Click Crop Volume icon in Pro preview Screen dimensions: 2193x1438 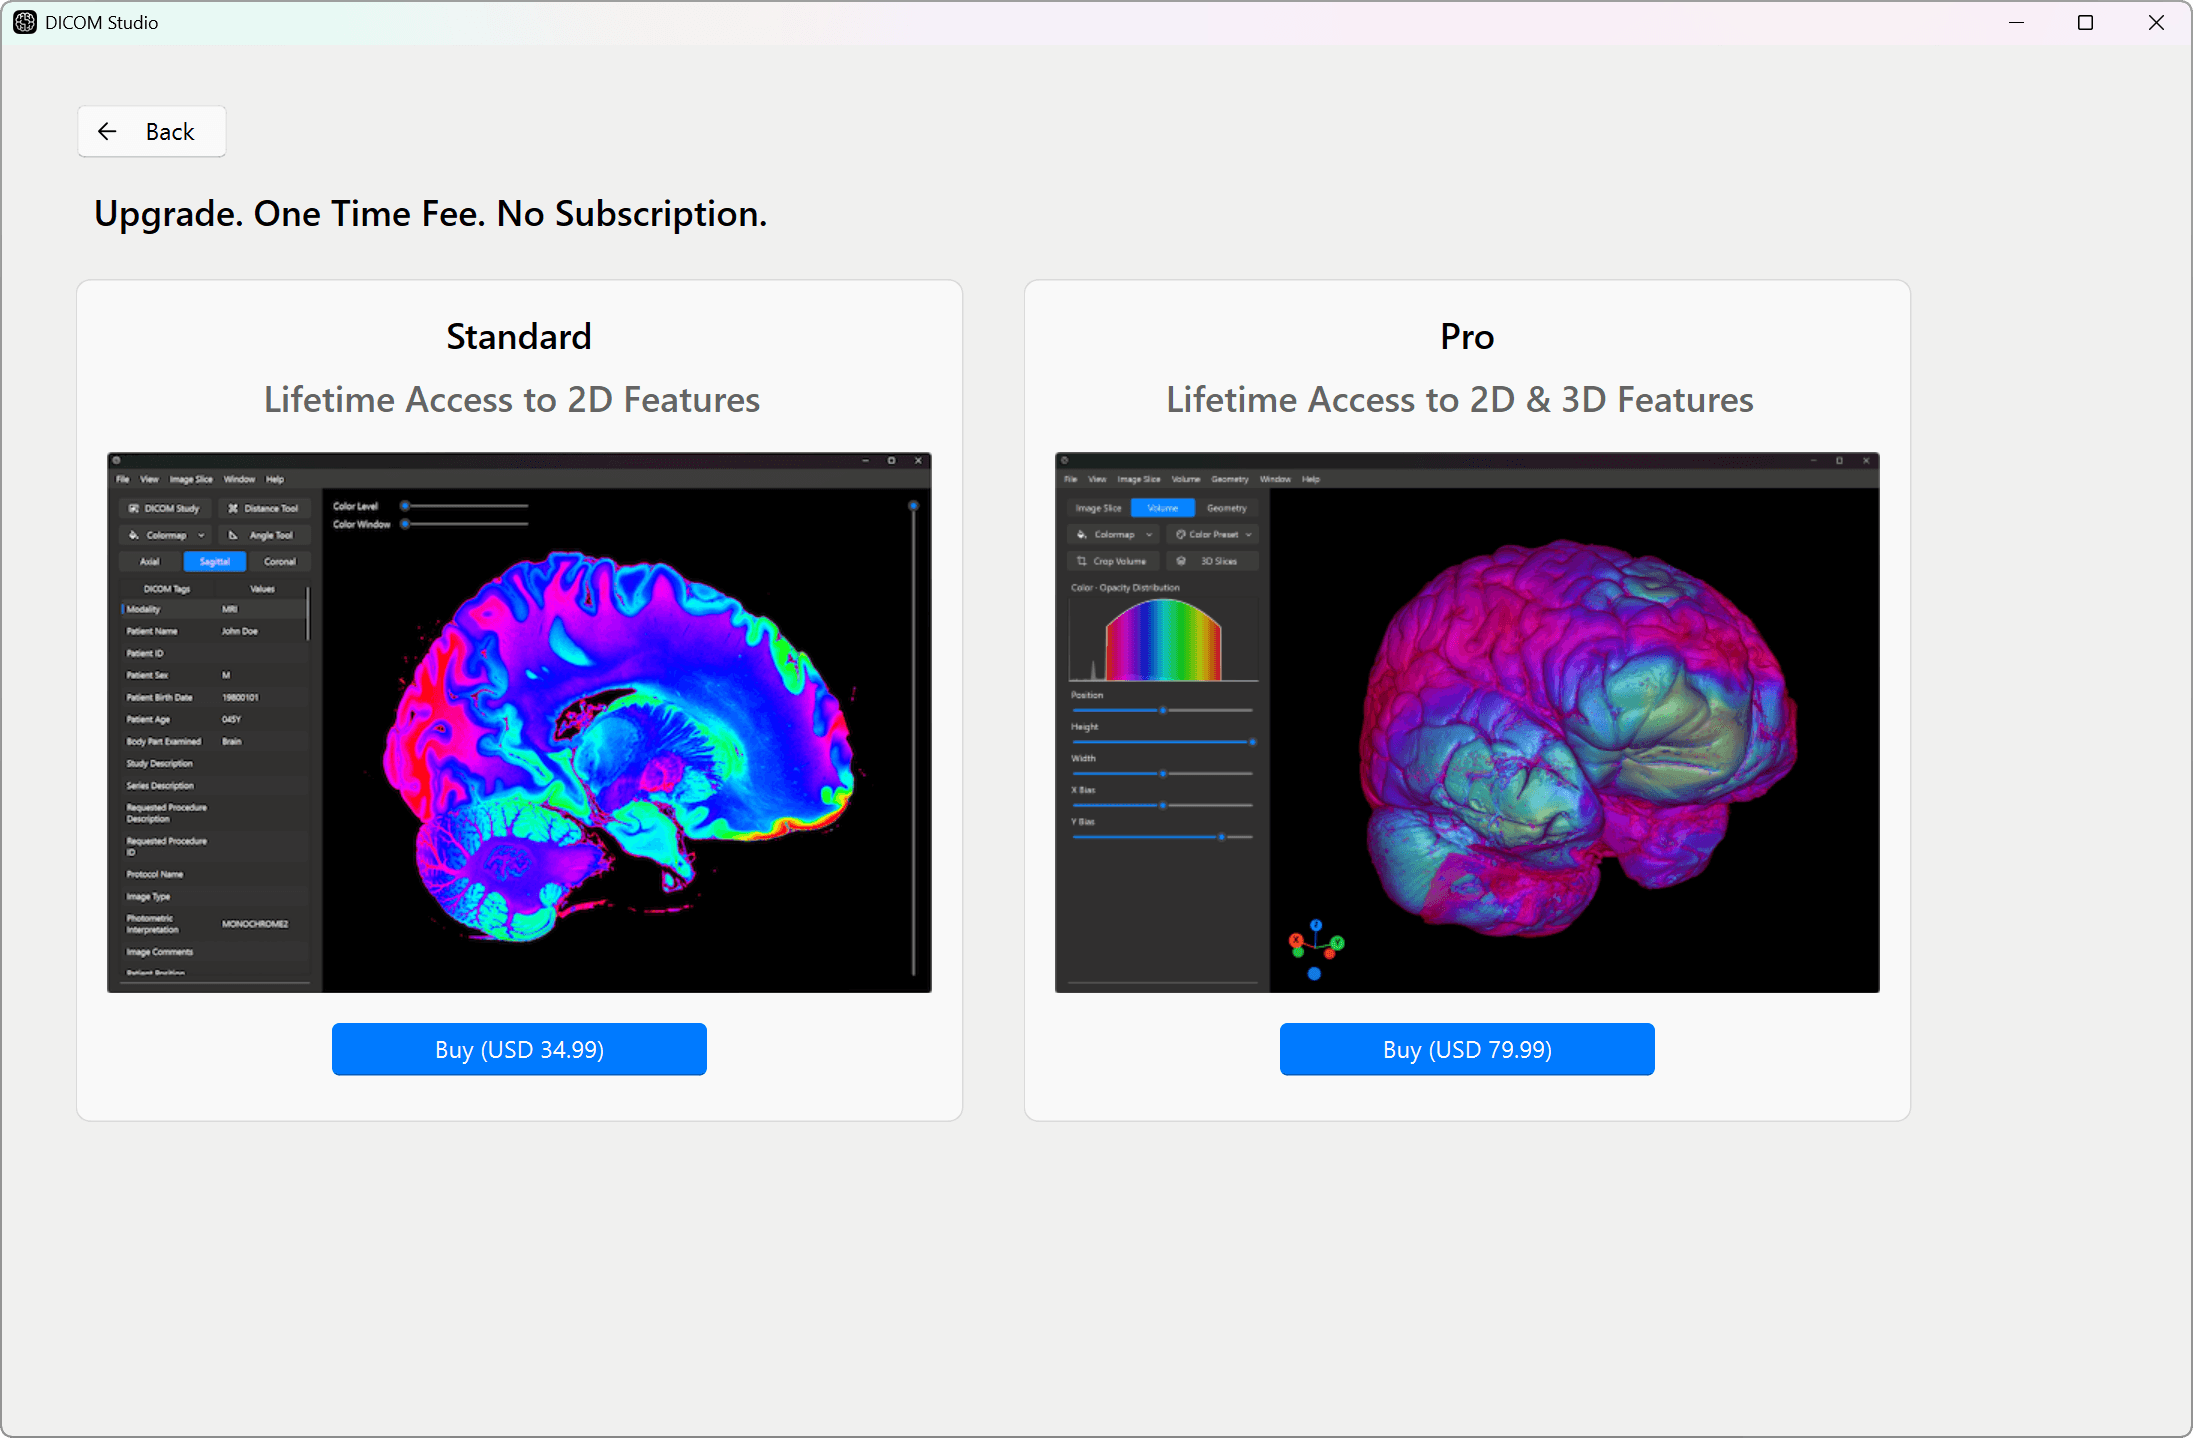[x=1082, y=561]
